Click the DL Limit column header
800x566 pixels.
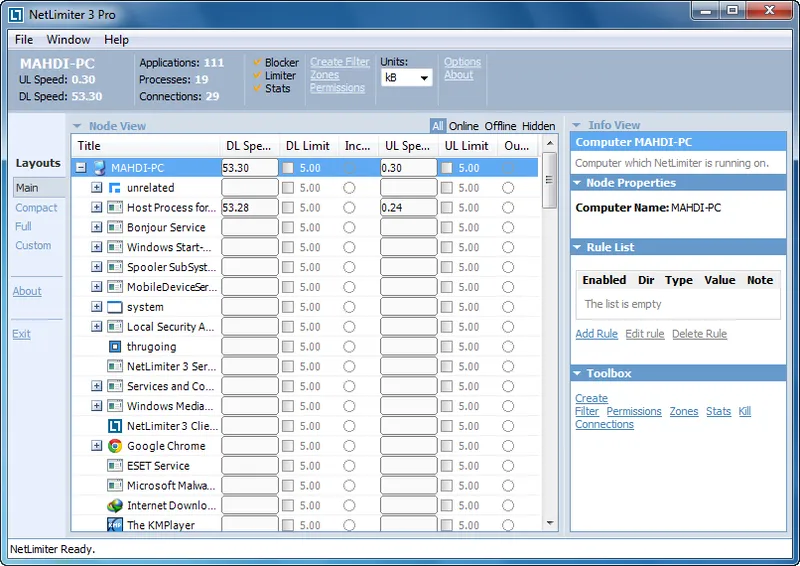308,146
